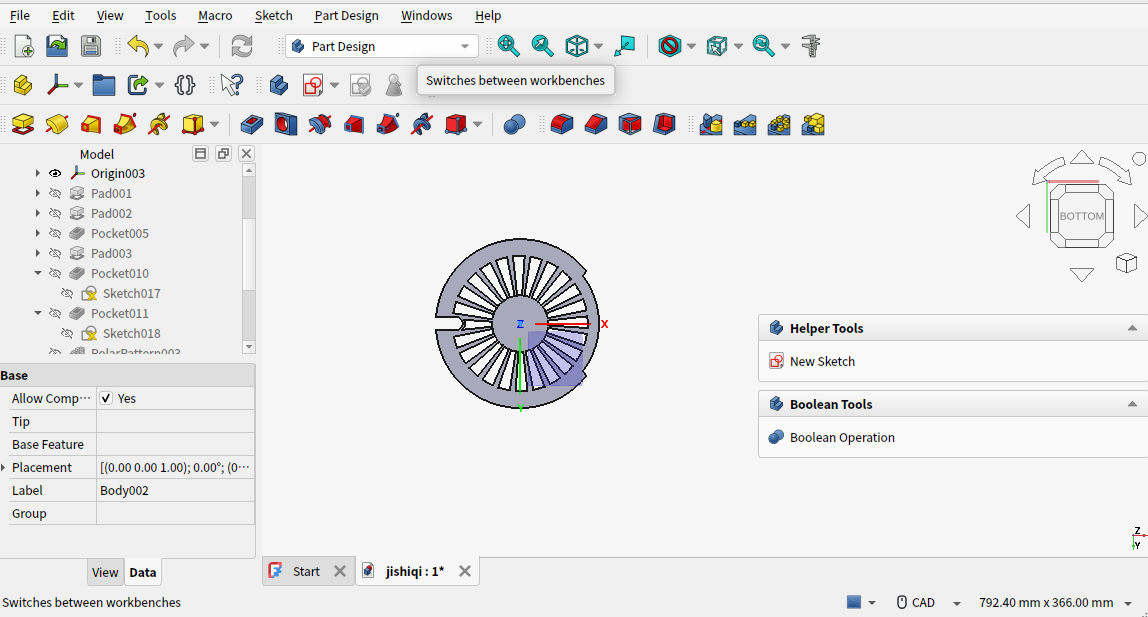Click the BOTTOM face of navigation cube
Viewport: 1148px width, 617px height.
click(1081, 216)
